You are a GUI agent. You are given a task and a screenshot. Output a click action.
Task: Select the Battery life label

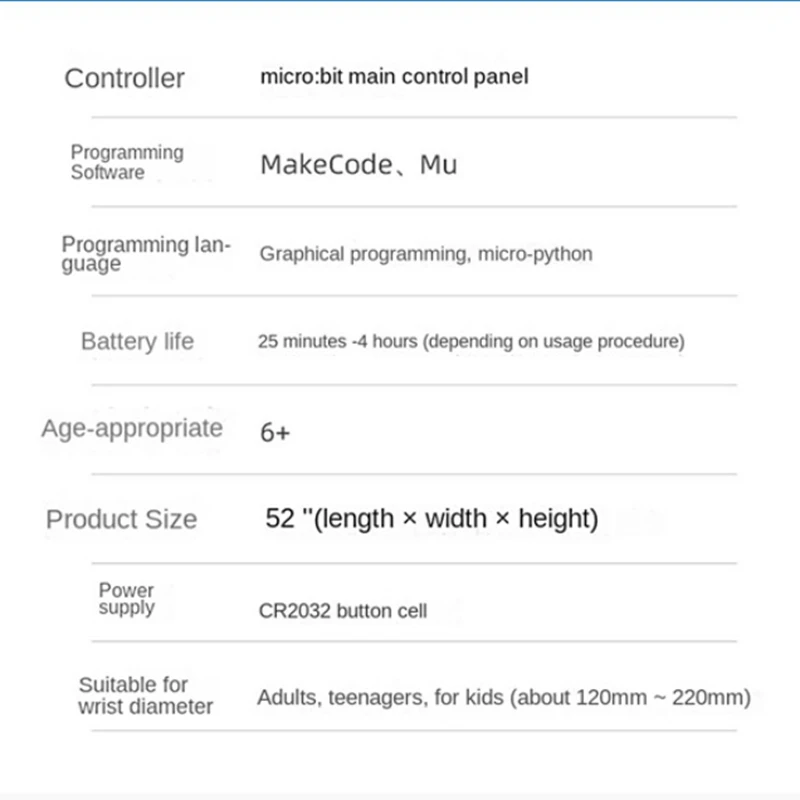point(137,341)
